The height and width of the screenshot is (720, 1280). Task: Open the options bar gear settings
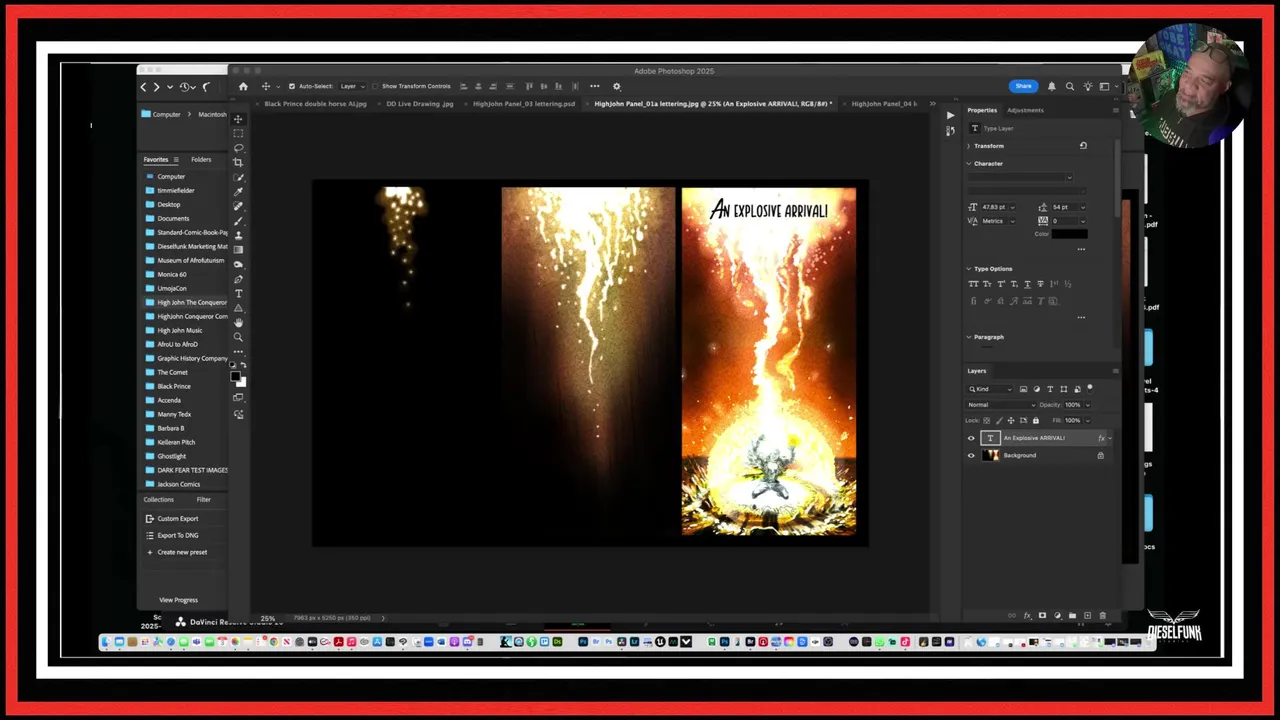point(616,86)
